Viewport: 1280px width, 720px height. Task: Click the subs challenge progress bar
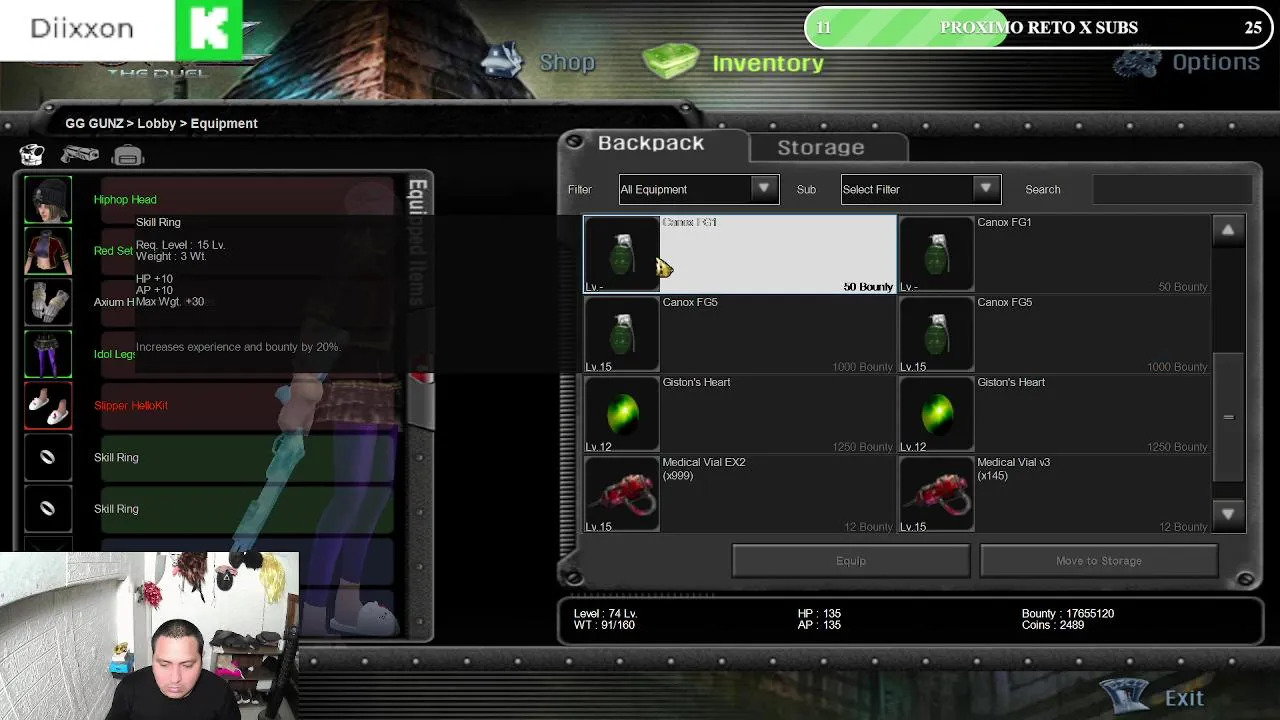(1039, 28)
